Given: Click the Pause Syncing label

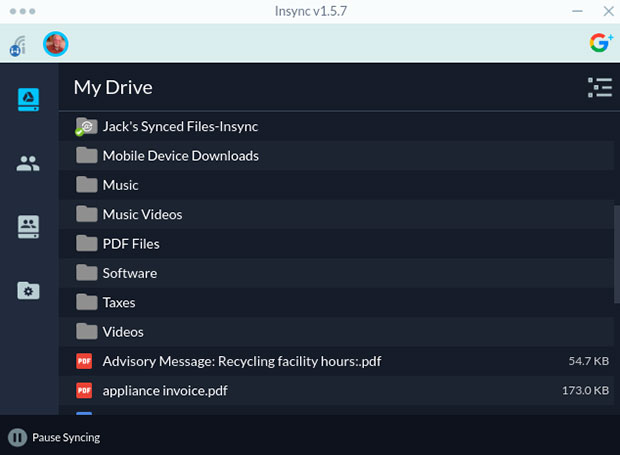Looking at the screenshot, I should [66, 437].
